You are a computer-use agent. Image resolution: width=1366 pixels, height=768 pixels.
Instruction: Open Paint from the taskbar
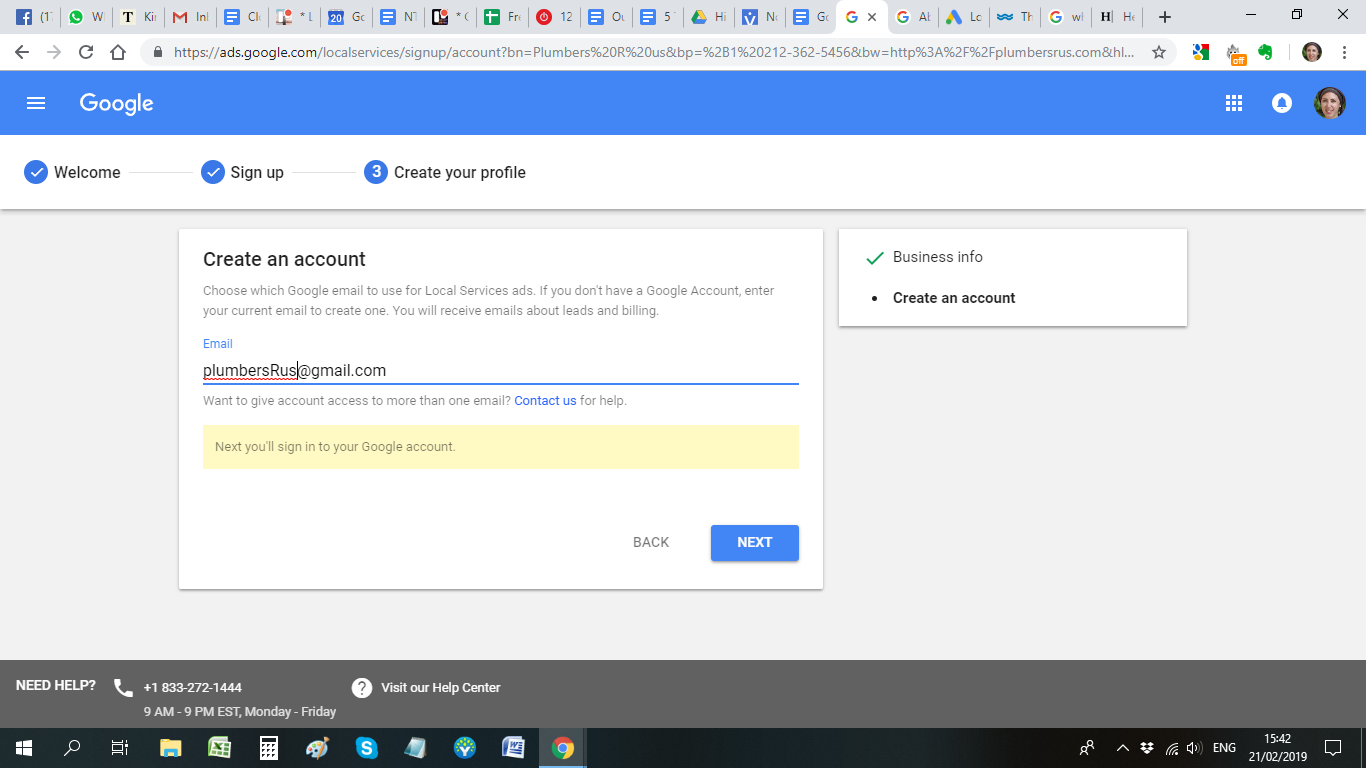[317, 748]
